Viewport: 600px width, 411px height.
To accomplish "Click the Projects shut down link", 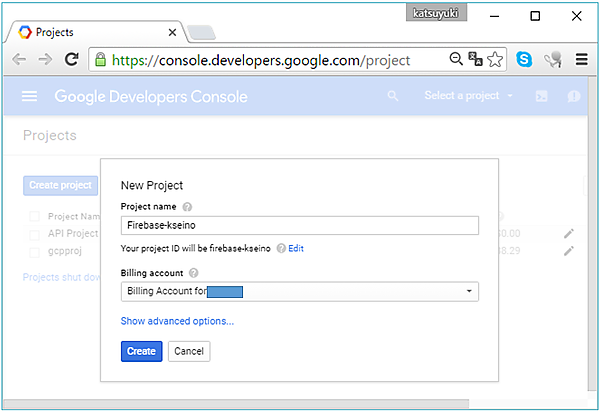I will tap(61, 277).
